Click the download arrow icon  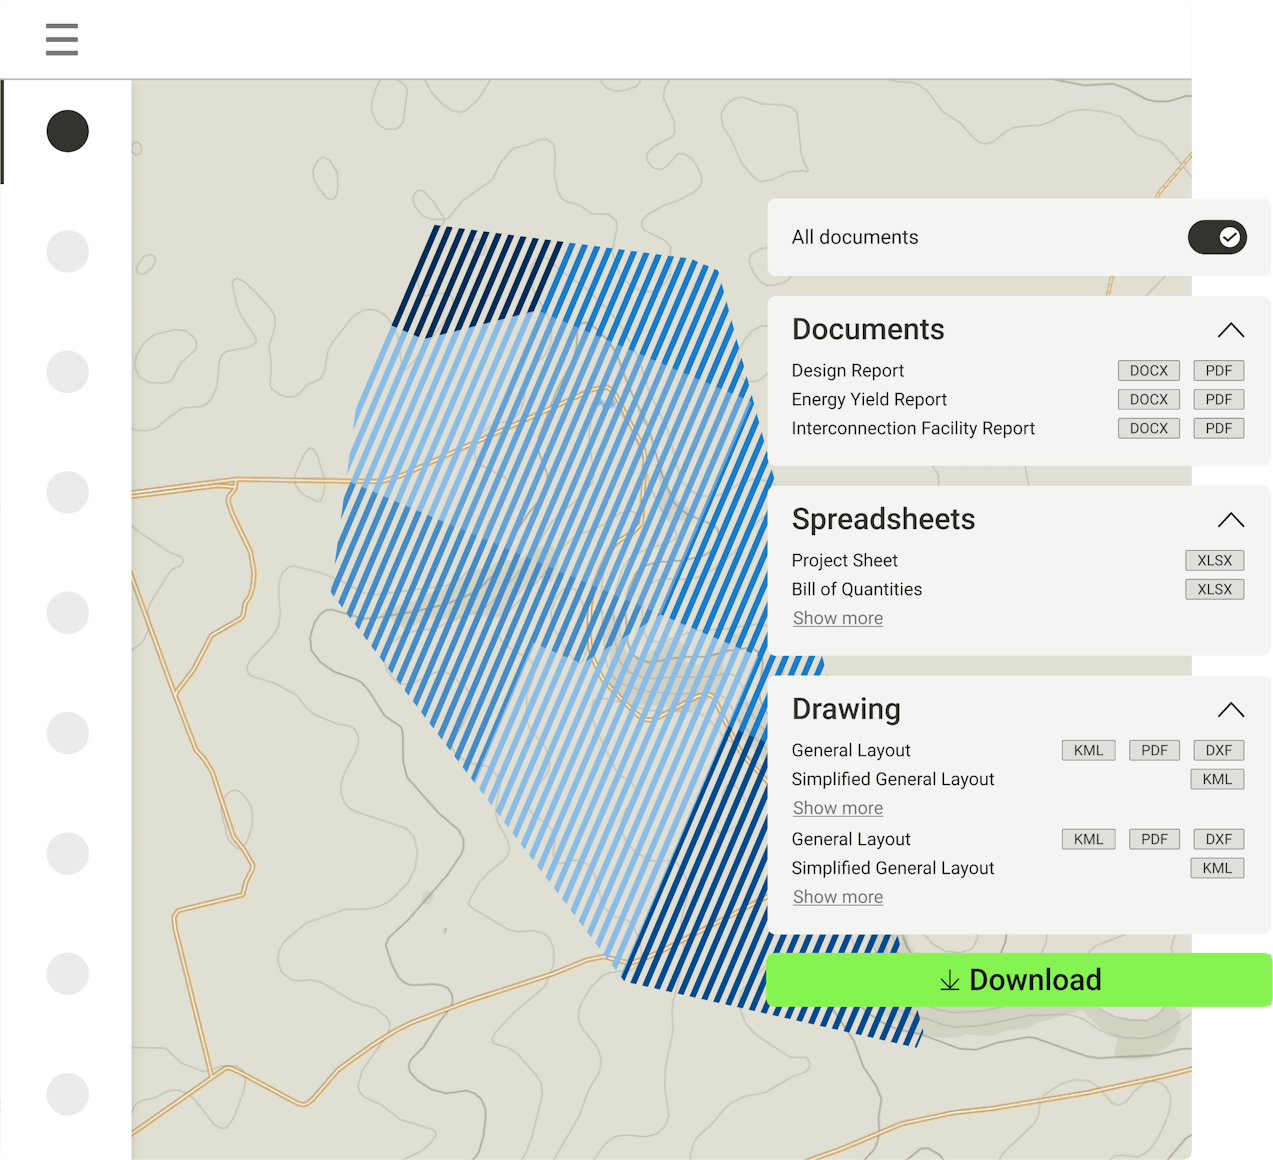949,981
